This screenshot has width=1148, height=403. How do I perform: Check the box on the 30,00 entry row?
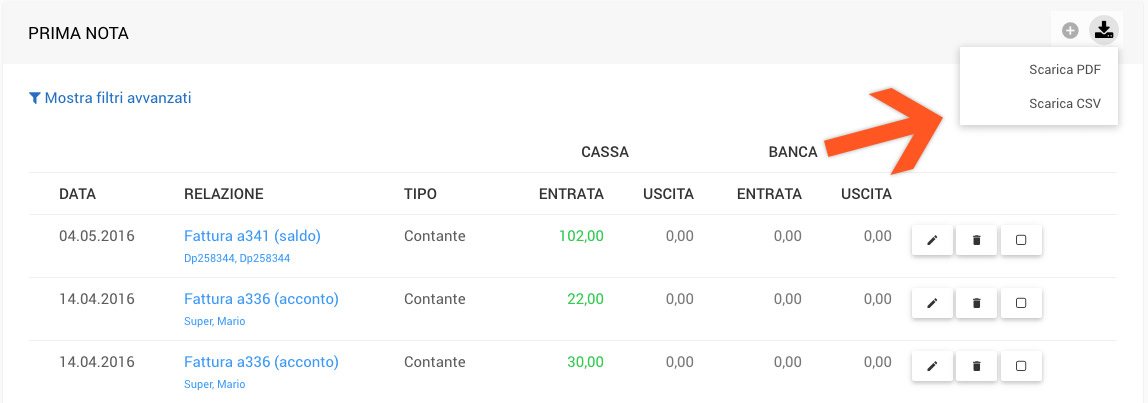(x=1021, y=366)
